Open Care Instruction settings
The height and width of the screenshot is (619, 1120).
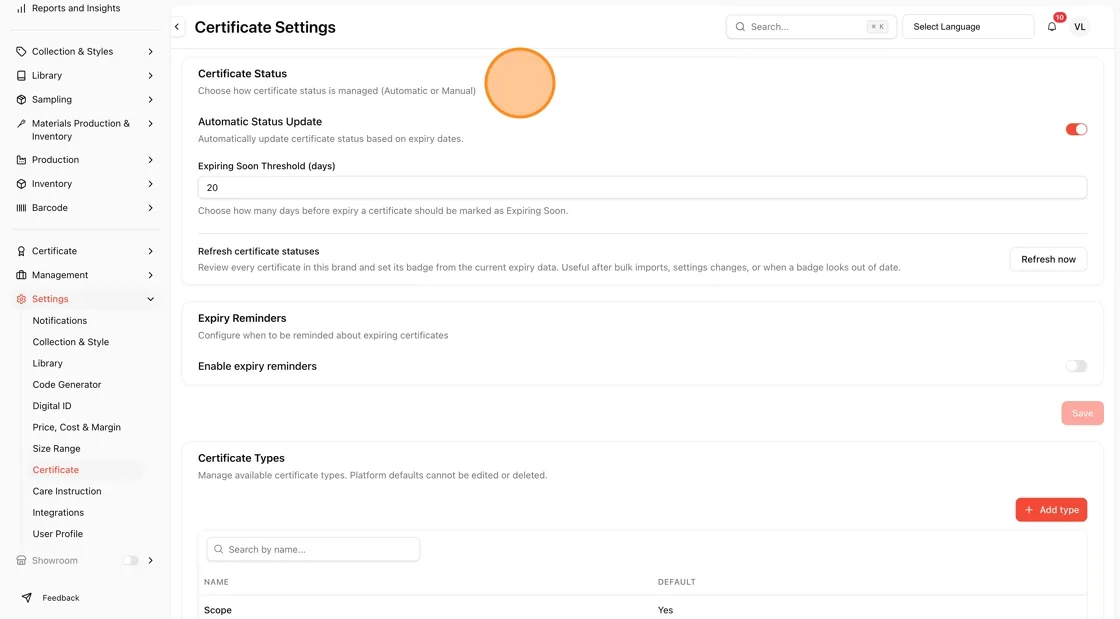pyautogui.click(x=66, y=491)
